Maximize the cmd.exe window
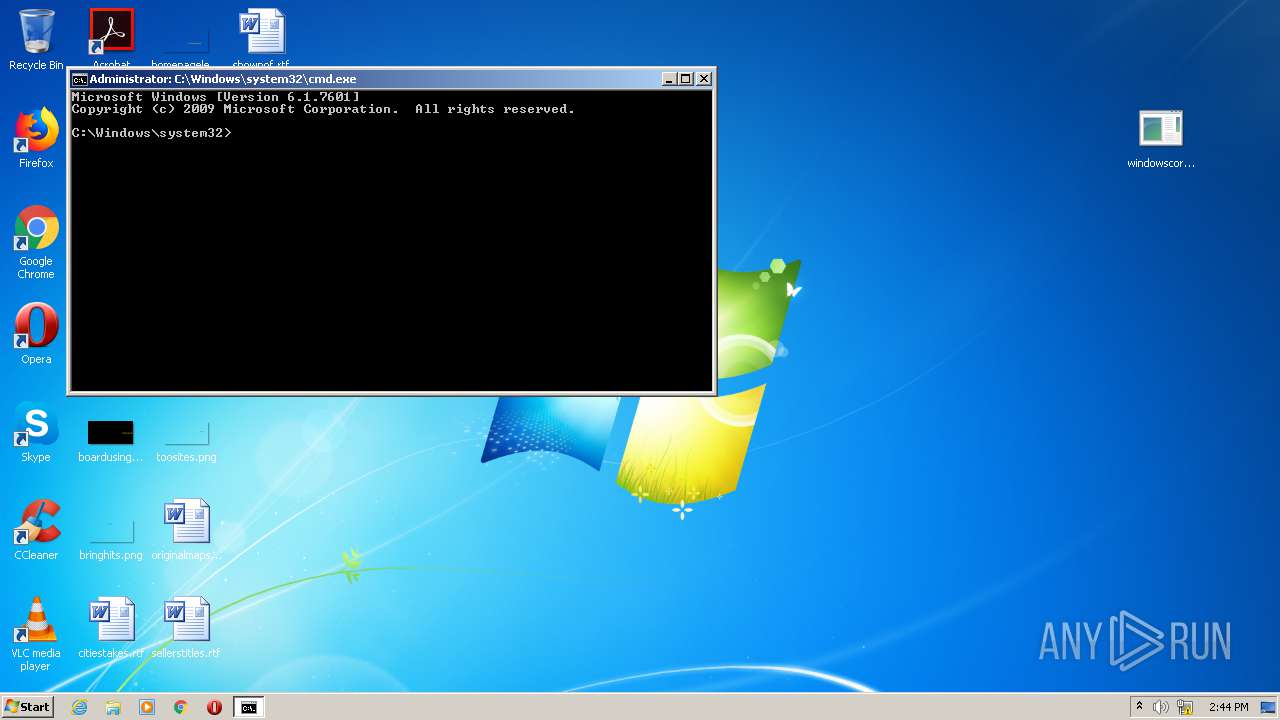Image resolution: width=1280 pixels, height=720 pixels. point(685,79)
